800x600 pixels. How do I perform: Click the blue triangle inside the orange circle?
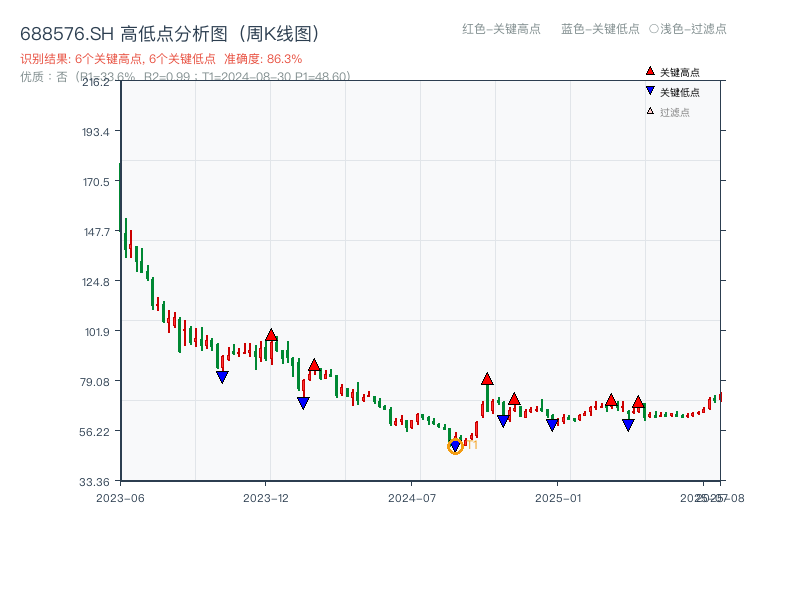(455, 447)
